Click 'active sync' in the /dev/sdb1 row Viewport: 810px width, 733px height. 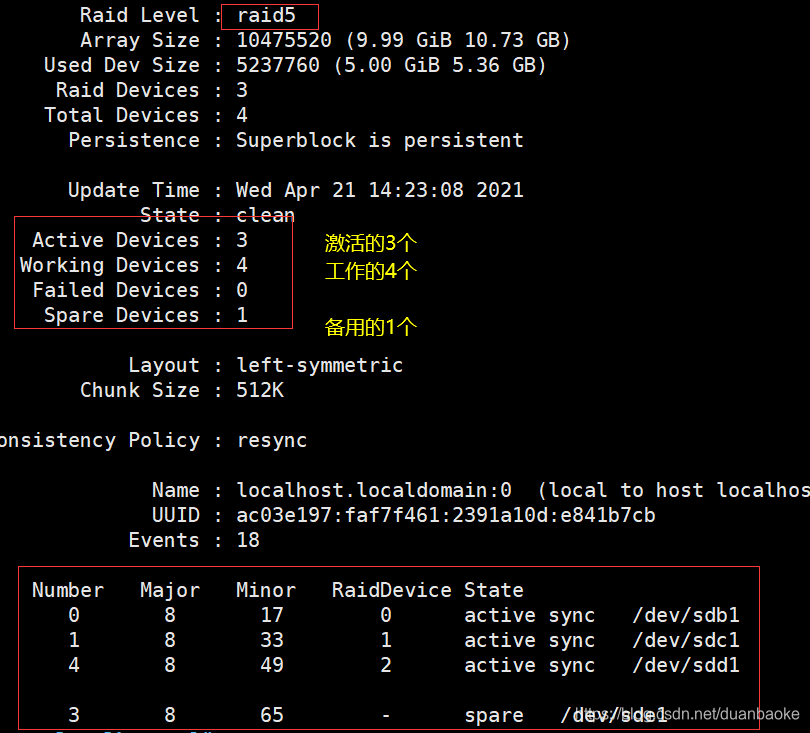pyautogui.click(x=529, y=615)
